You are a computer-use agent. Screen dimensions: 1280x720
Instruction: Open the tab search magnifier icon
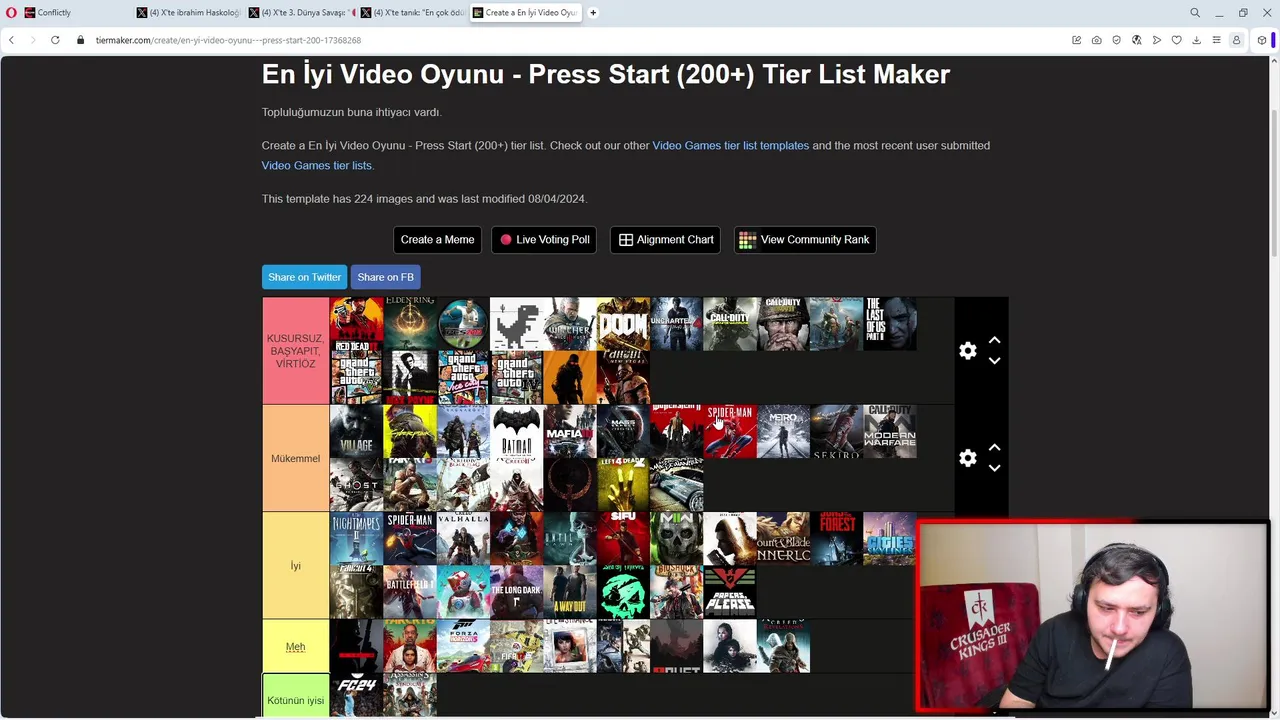tap(1195, 13)
